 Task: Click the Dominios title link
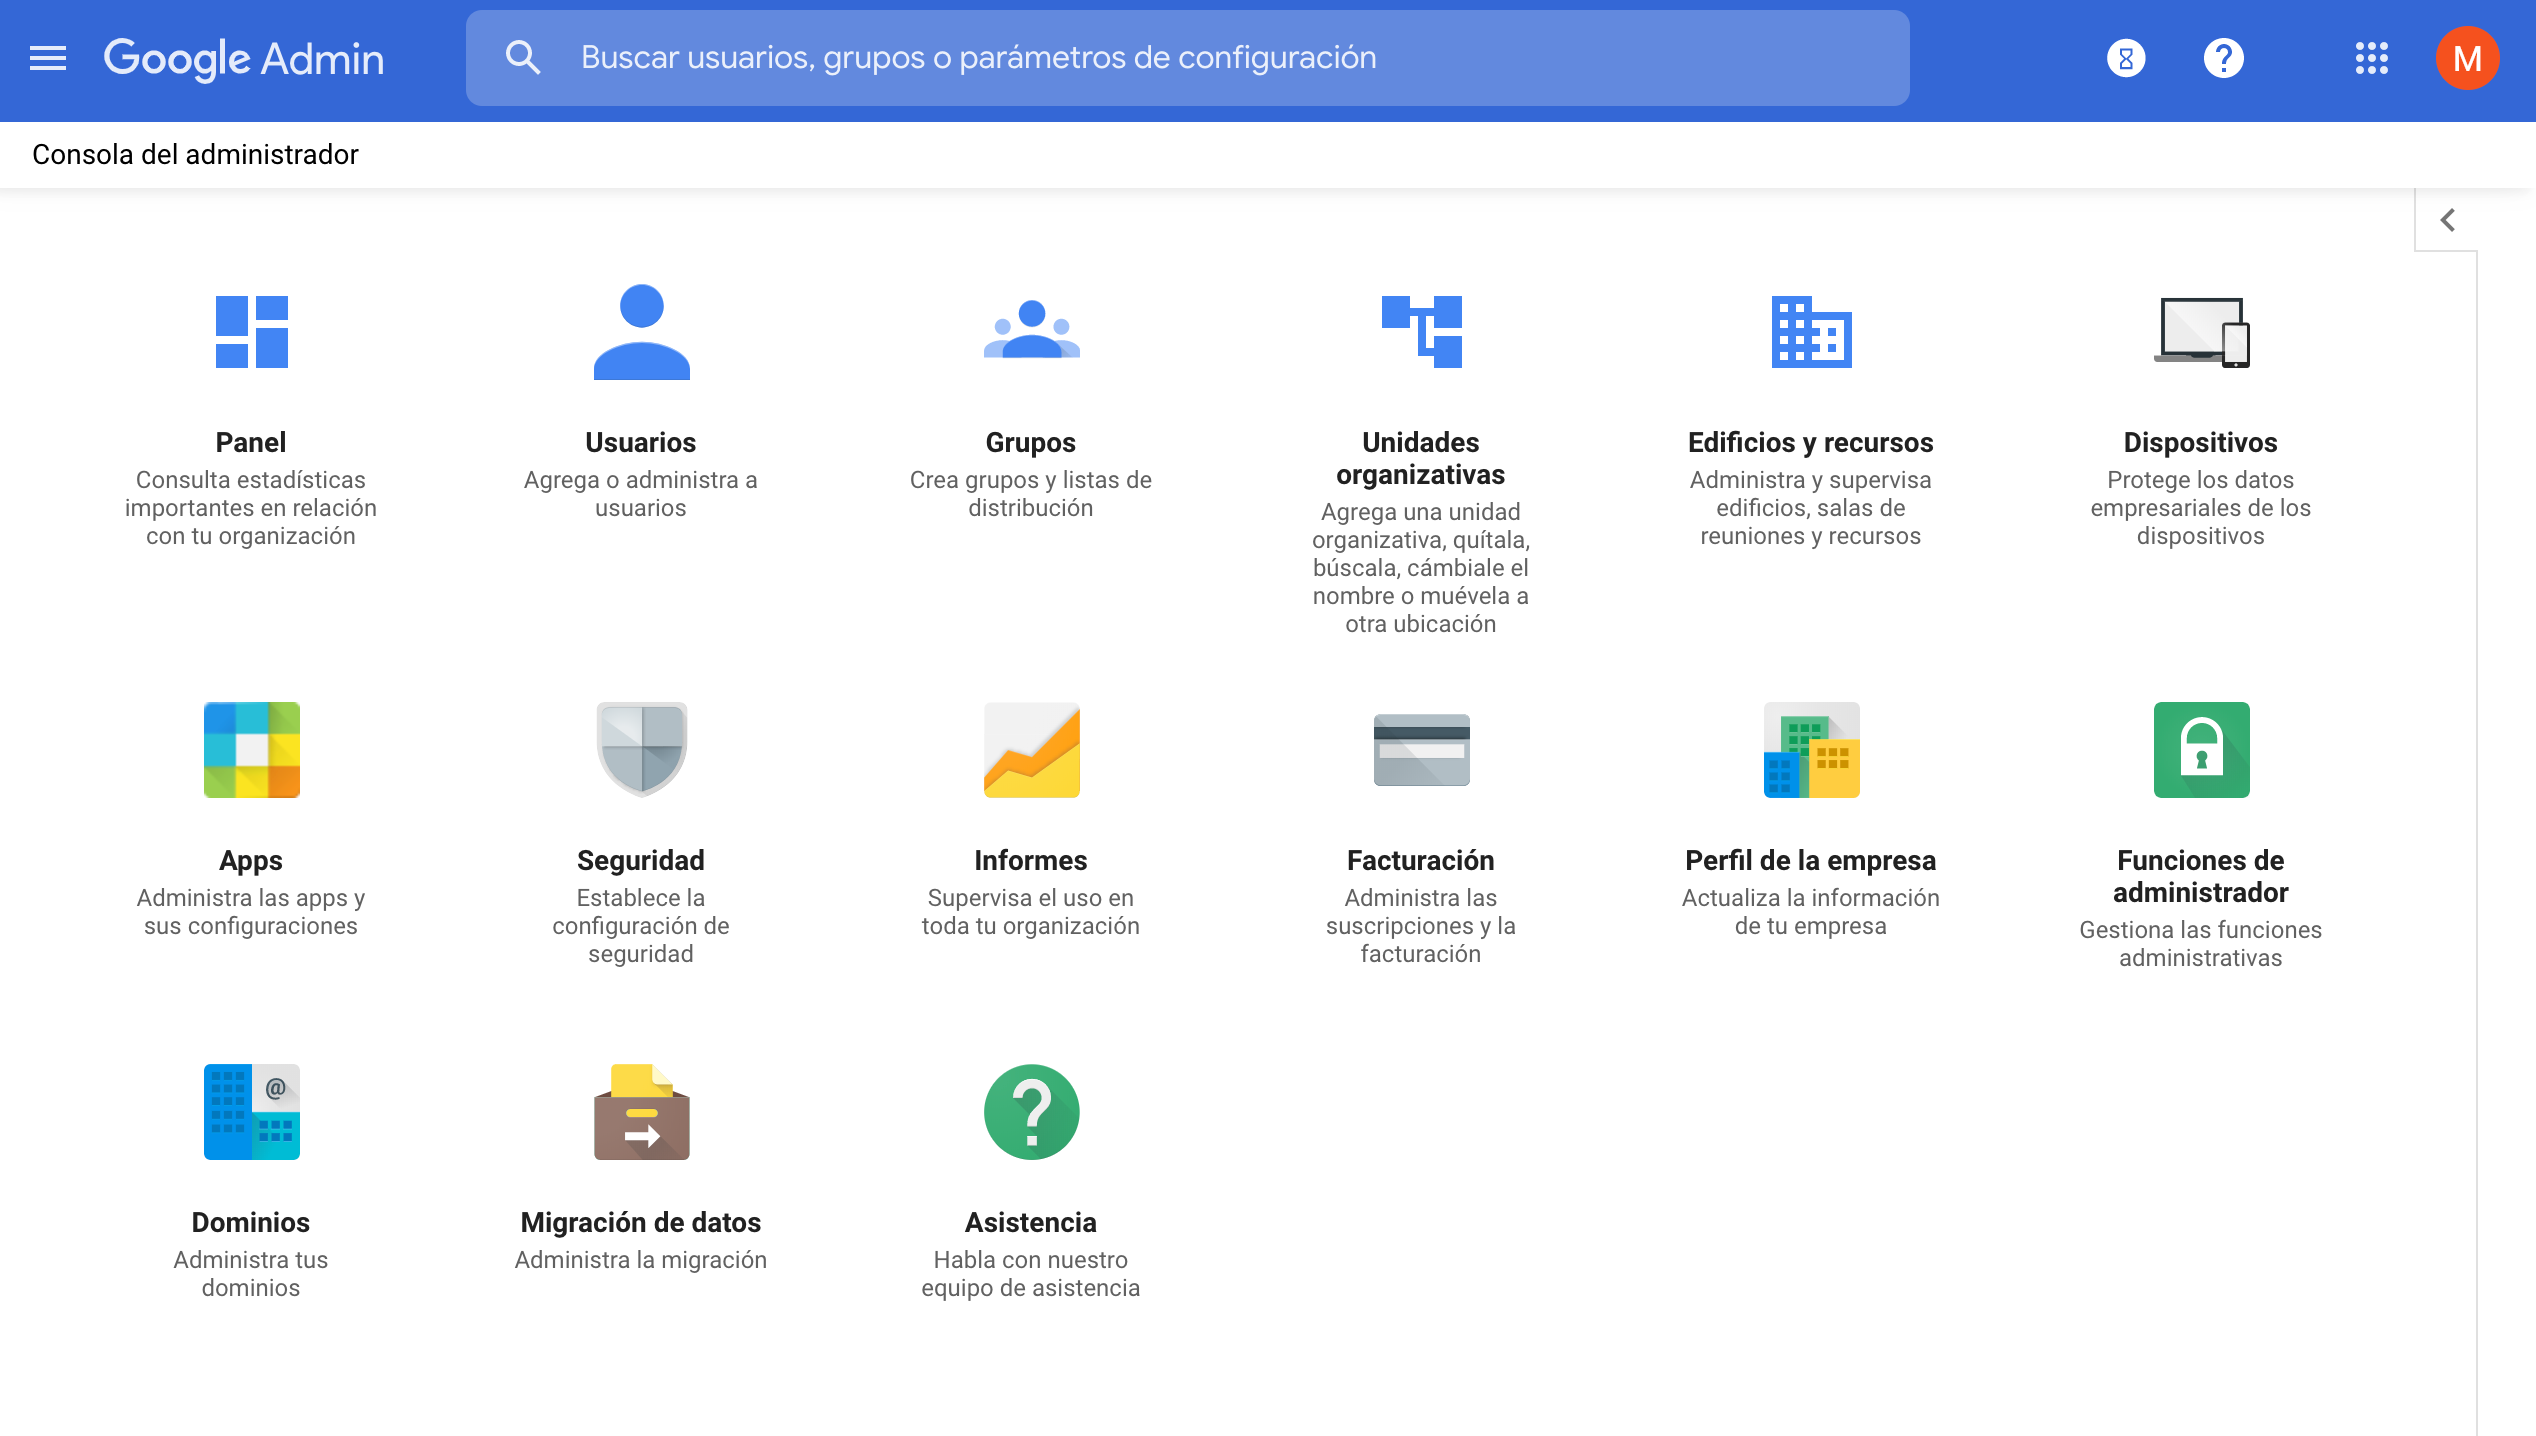[251, 1222]
